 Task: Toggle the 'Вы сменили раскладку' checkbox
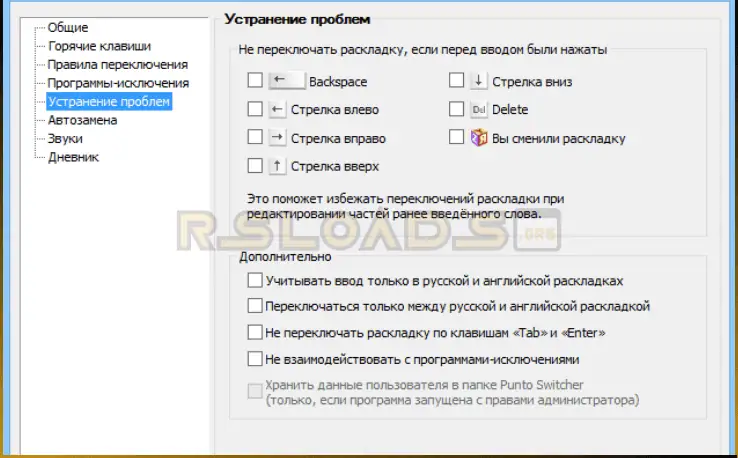456,137
